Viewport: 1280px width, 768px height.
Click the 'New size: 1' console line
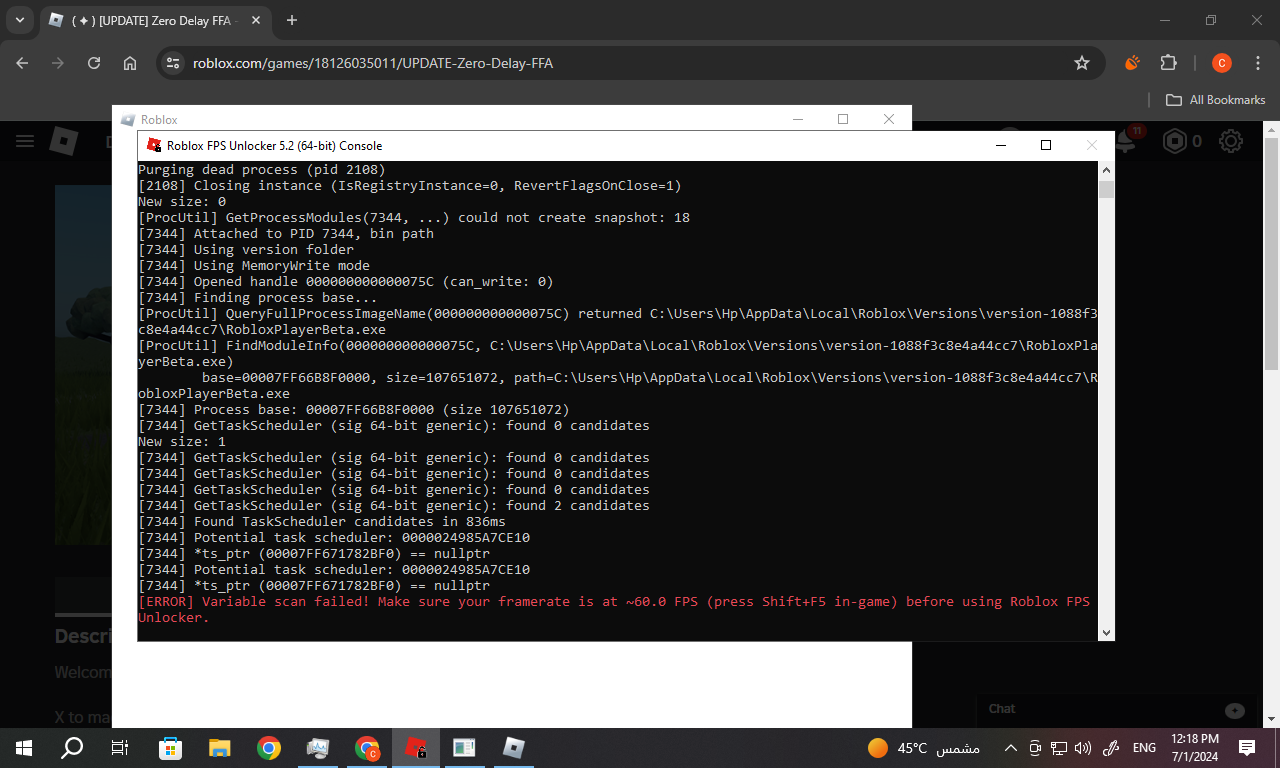pyautogui.click(x=182, y=442)
